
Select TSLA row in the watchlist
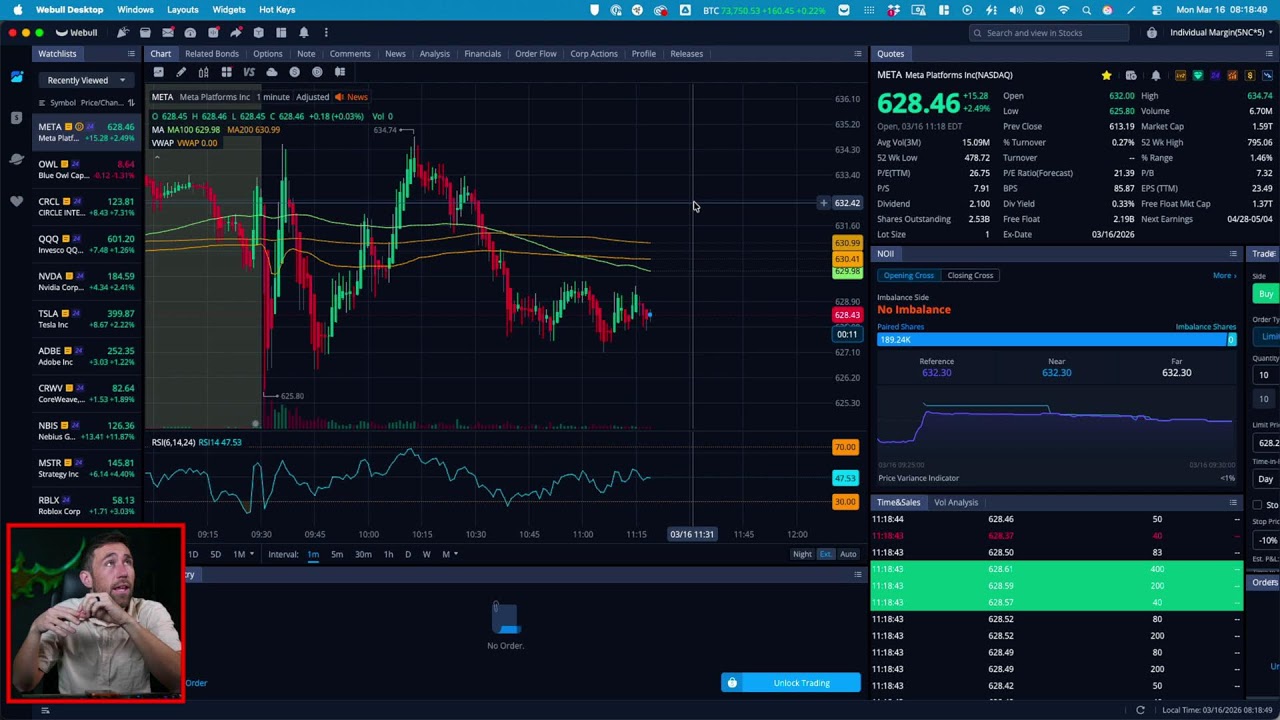tap(86, 319)
